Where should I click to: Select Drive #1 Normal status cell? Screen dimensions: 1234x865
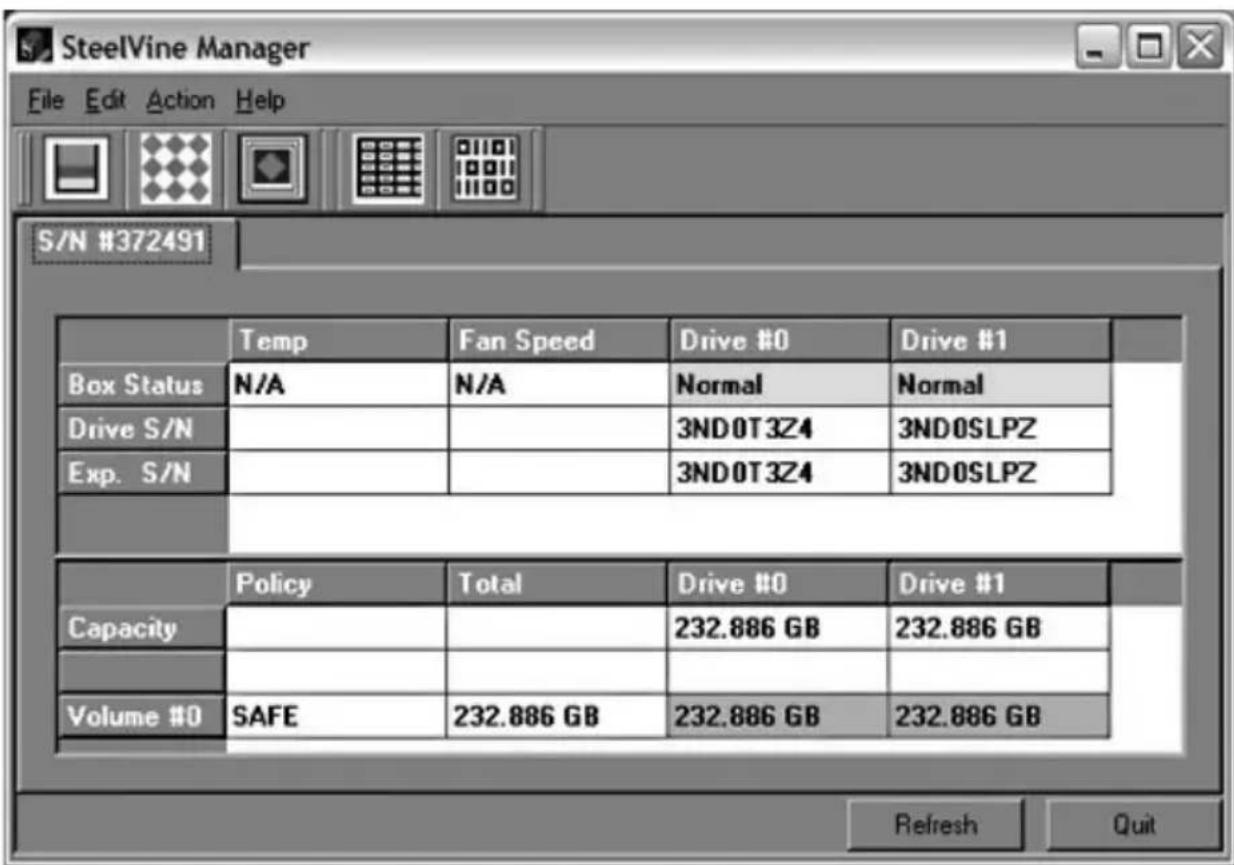(x=1000, y=385)
